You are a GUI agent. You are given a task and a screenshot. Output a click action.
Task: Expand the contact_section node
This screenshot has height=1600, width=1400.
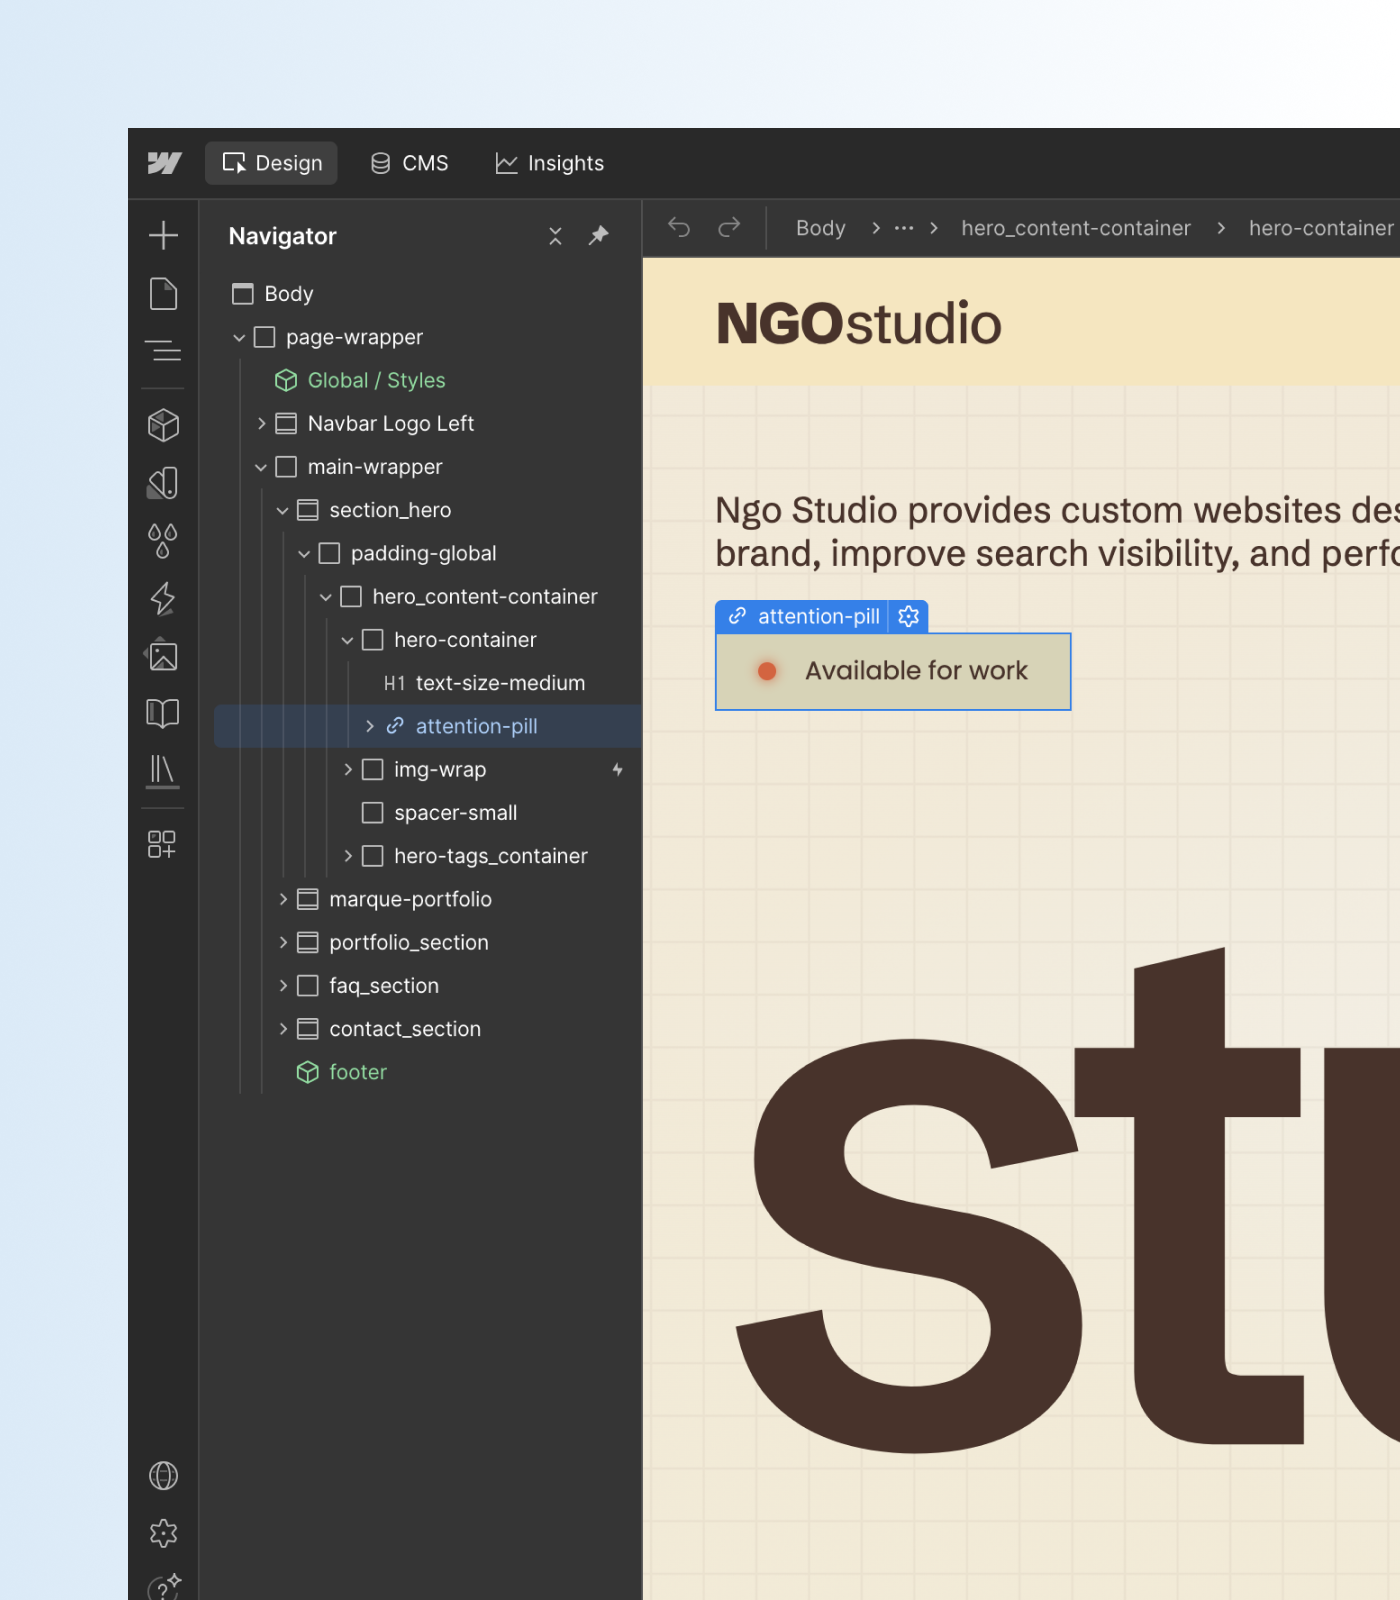282,1028
